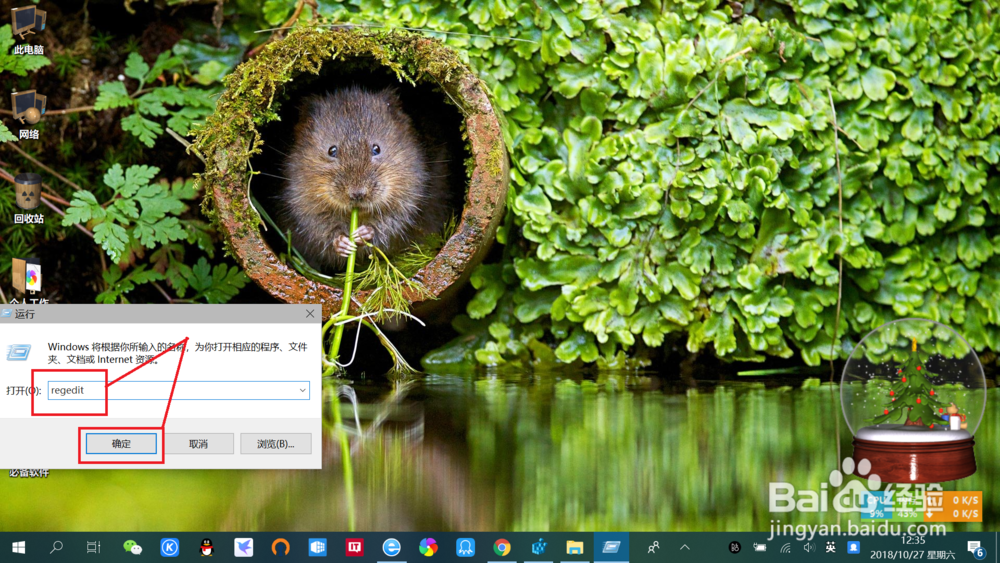Screen dimensions: 1000x563
Task: Open the blue dotted-cube app on taskbar
Action: (x=539, y=547)
